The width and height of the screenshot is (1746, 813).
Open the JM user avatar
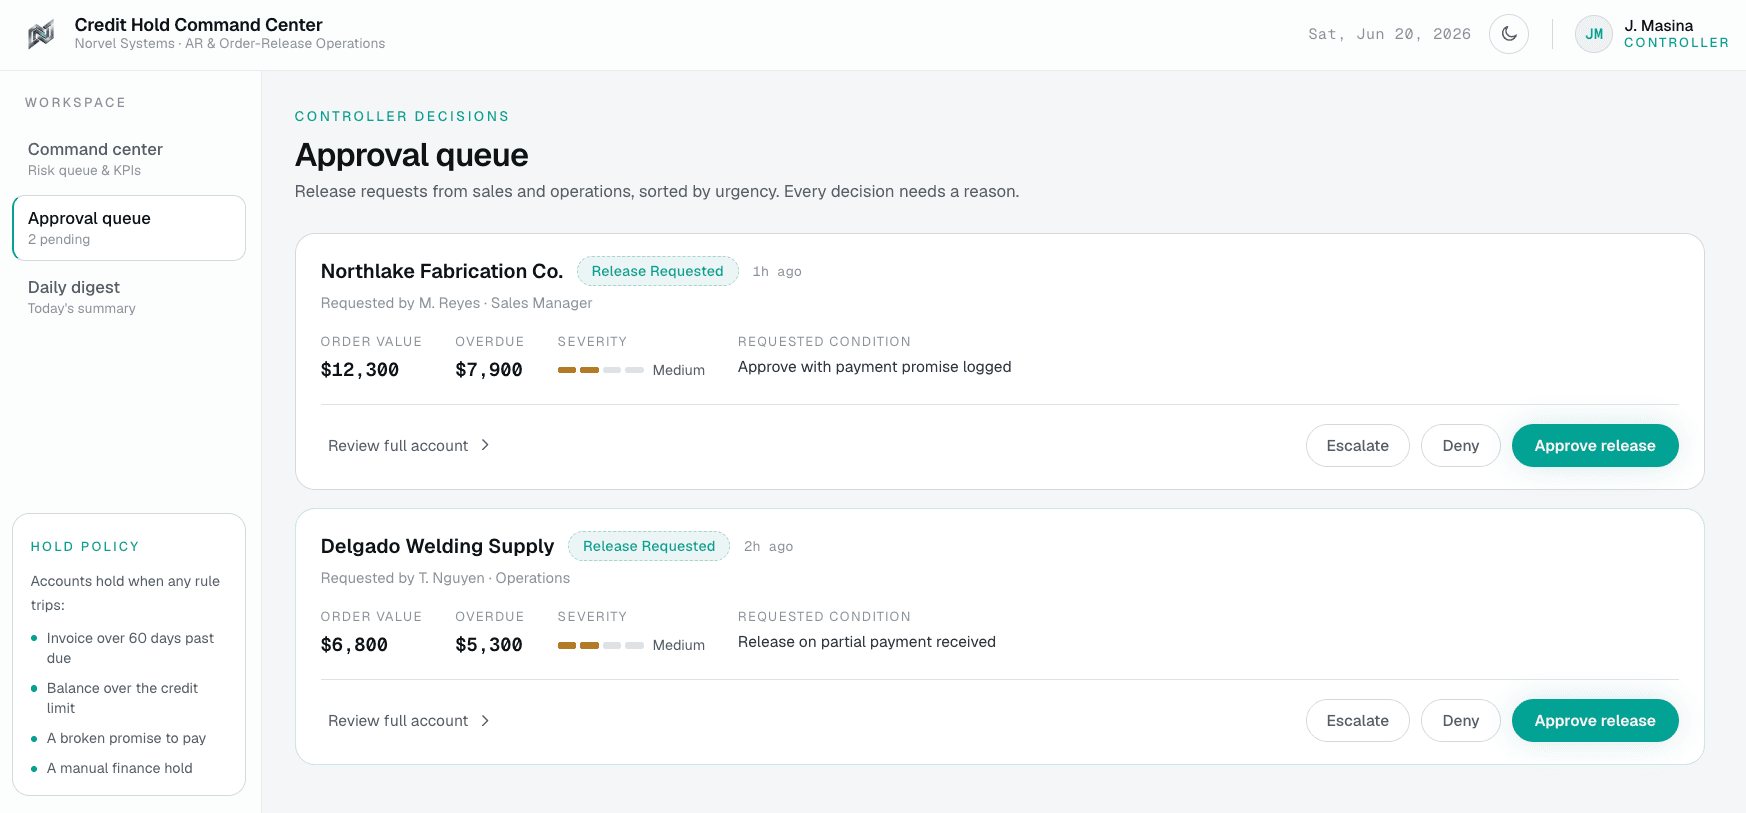[x=1594, y=34]
